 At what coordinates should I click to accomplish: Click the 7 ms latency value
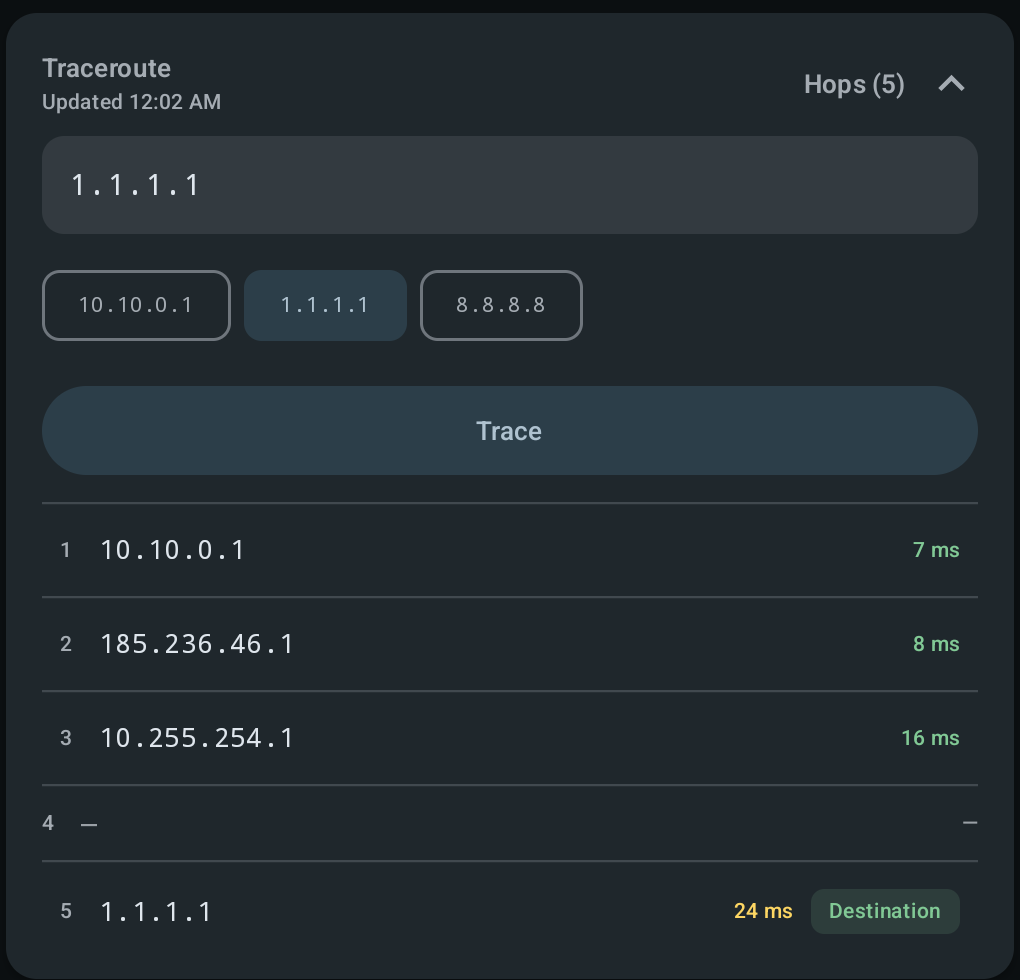(936, 550)
